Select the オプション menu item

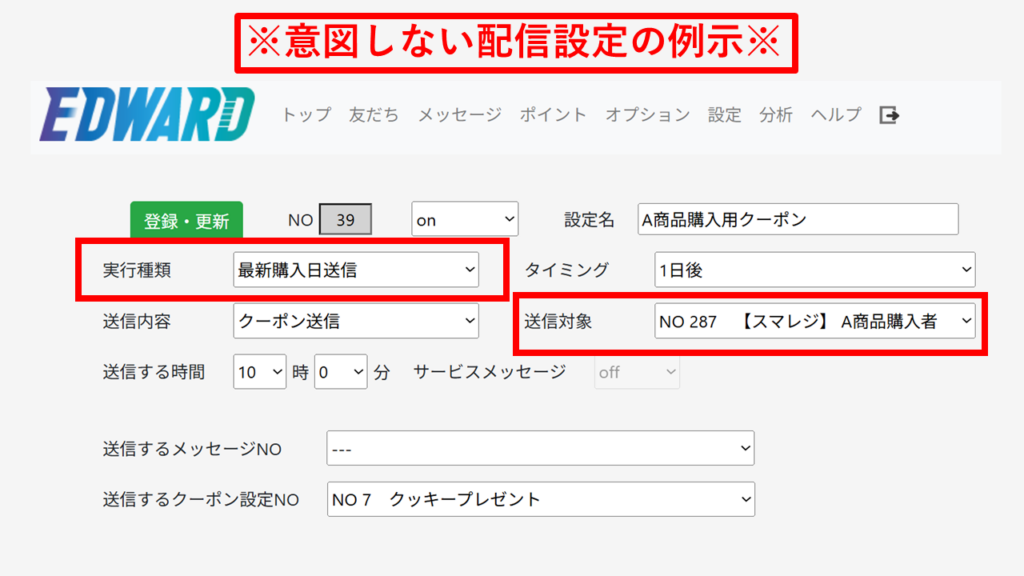(647, 115)
